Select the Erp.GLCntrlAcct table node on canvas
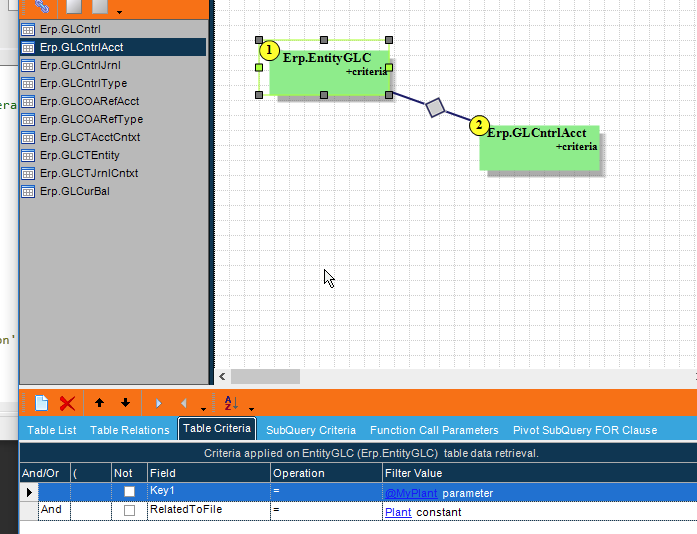Screen dimensions: 697x534 pos(540,148)
